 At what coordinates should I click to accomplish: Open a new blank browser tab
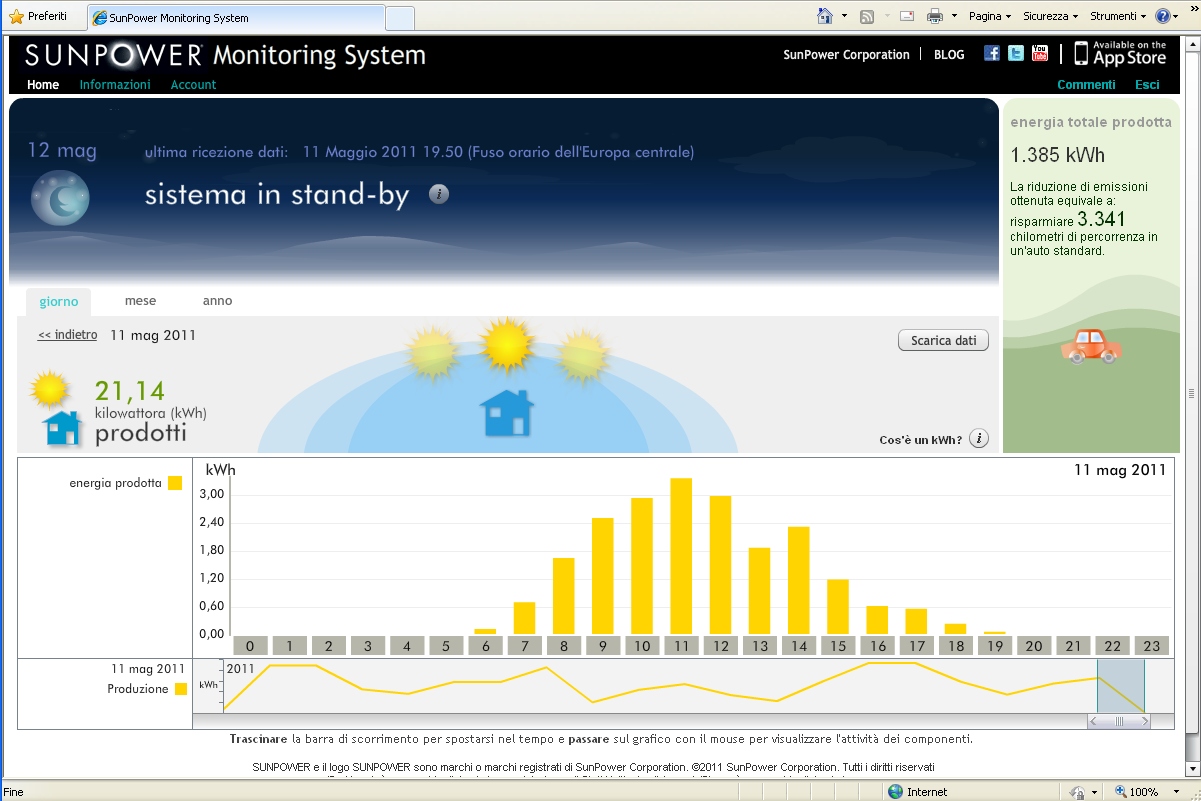pyautogui.click(x=400, y=18)
